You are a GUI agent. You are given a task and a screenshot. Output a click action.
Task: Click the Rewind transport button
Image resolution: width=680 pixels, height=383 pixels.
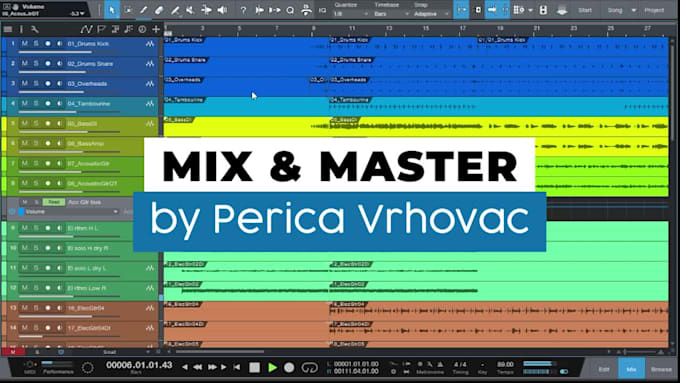click(198, 367)
